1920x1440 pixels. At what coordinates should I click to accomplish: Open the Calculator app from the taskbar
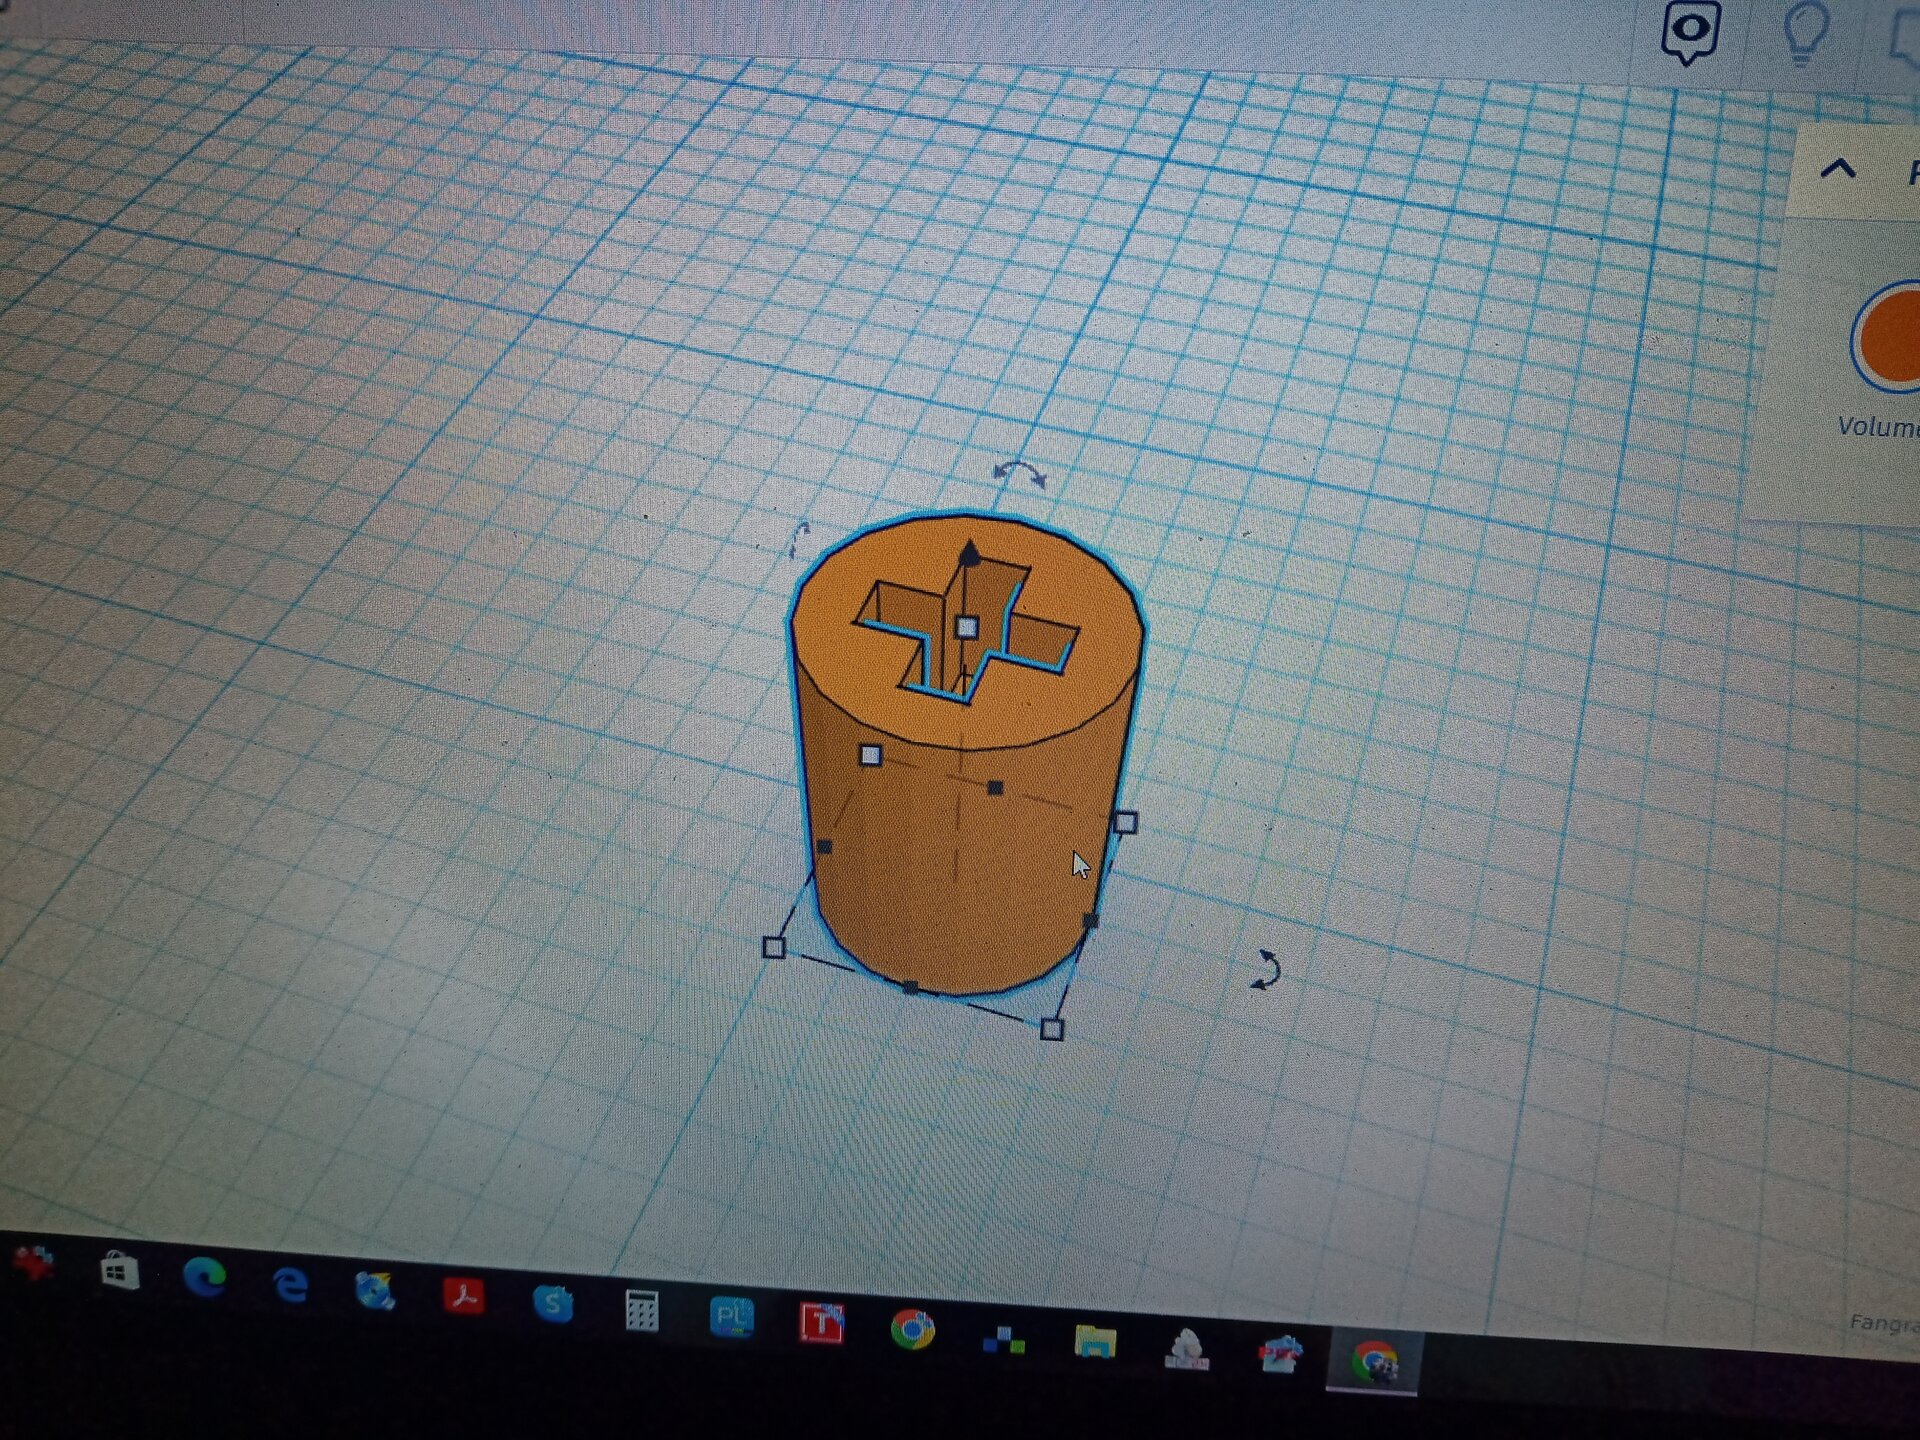tap(641, 1310)
